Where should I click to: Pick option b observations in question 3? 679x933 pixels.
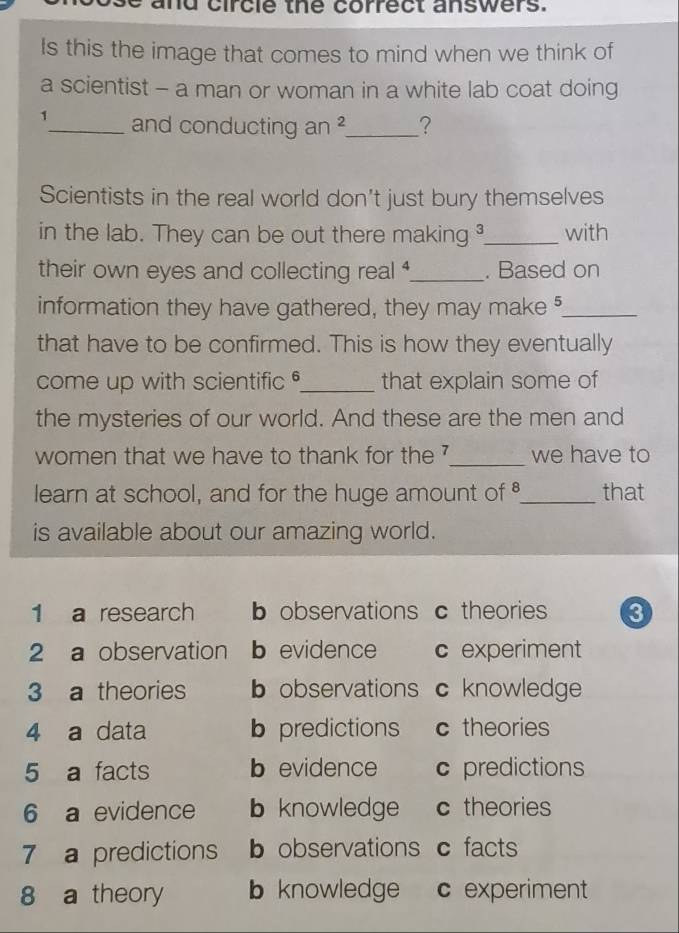pyautogui.click(x=334, y=689)
